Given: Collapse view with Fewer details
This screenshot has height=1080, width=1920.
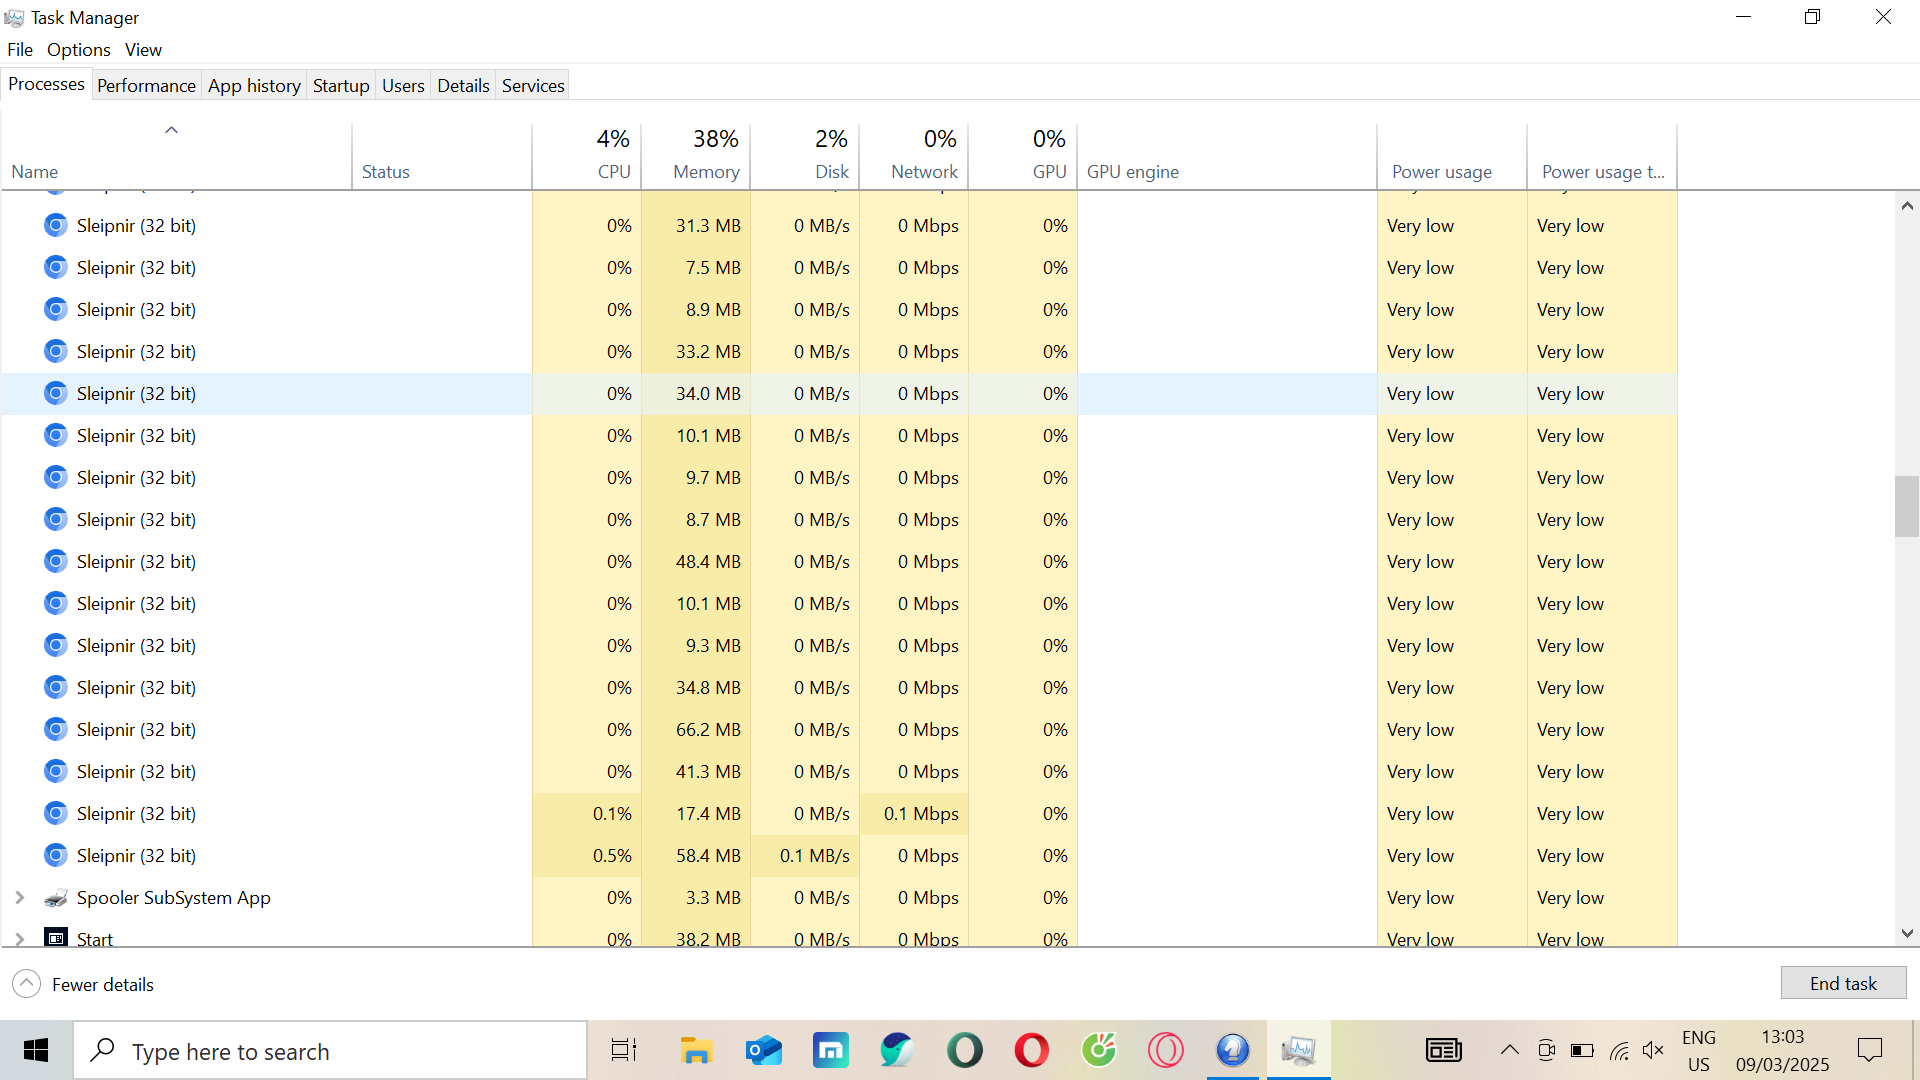Looking at the screenshot, I should click(83, 985).
